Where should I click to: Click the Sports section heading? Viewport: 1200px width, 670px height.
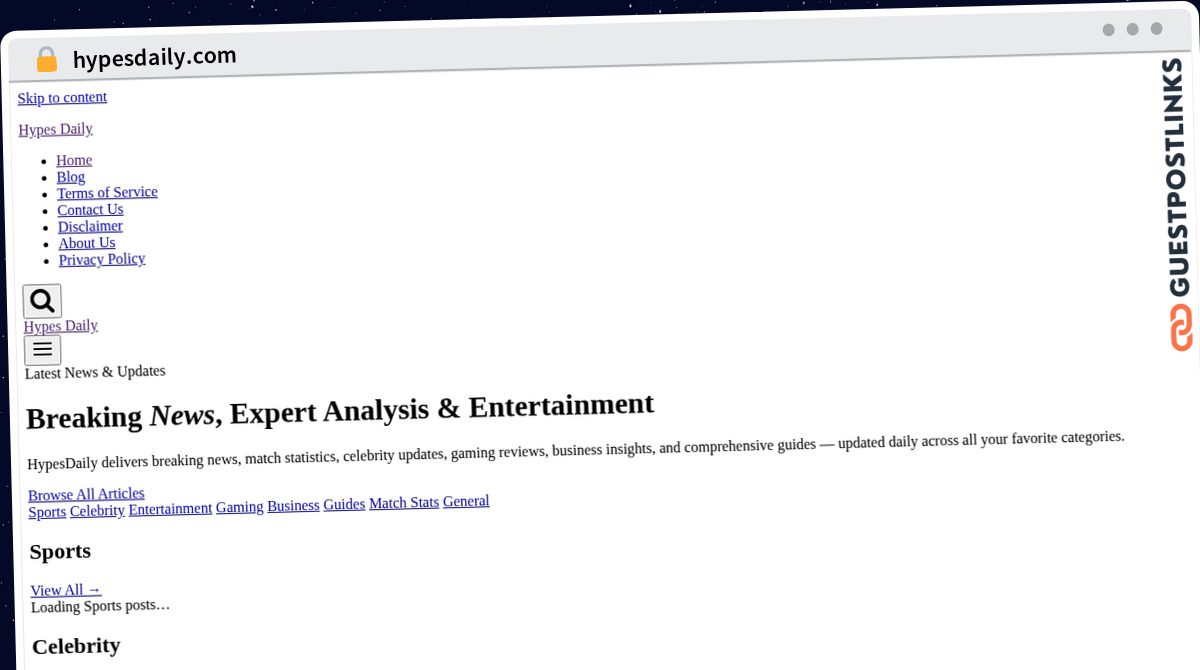click(x=60, y=551)
